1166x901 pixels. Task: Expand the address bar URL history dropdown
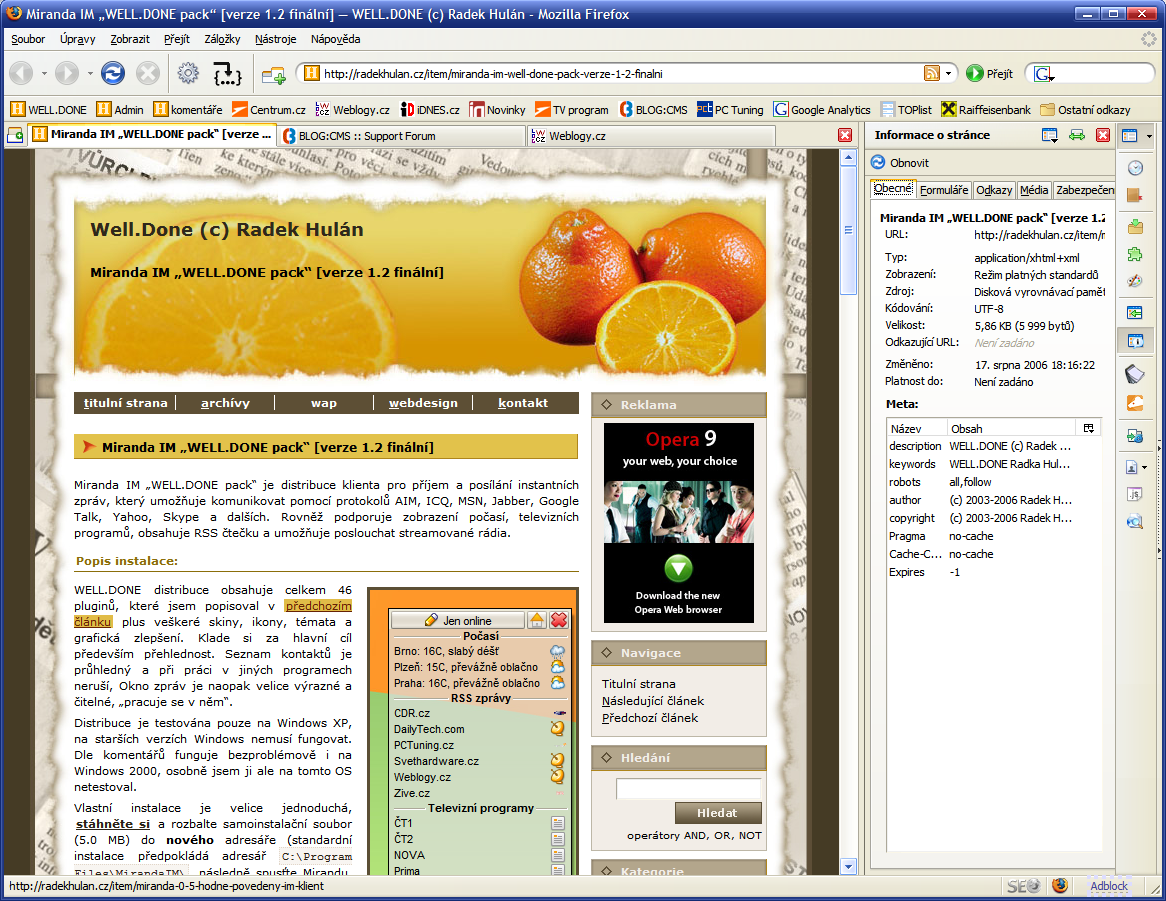click(x=949, y=73)
